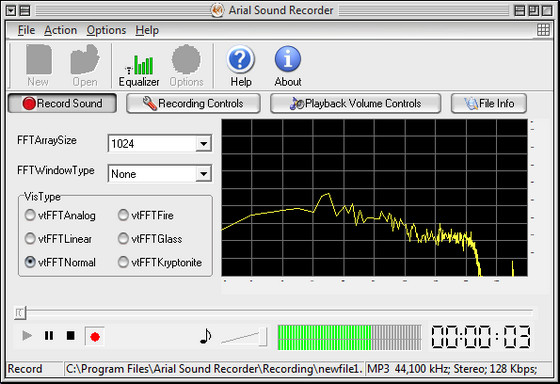Click the grayed-out New file icon
Image resolution: width=560 pixels, height=384 pixels.
[39, 59]
